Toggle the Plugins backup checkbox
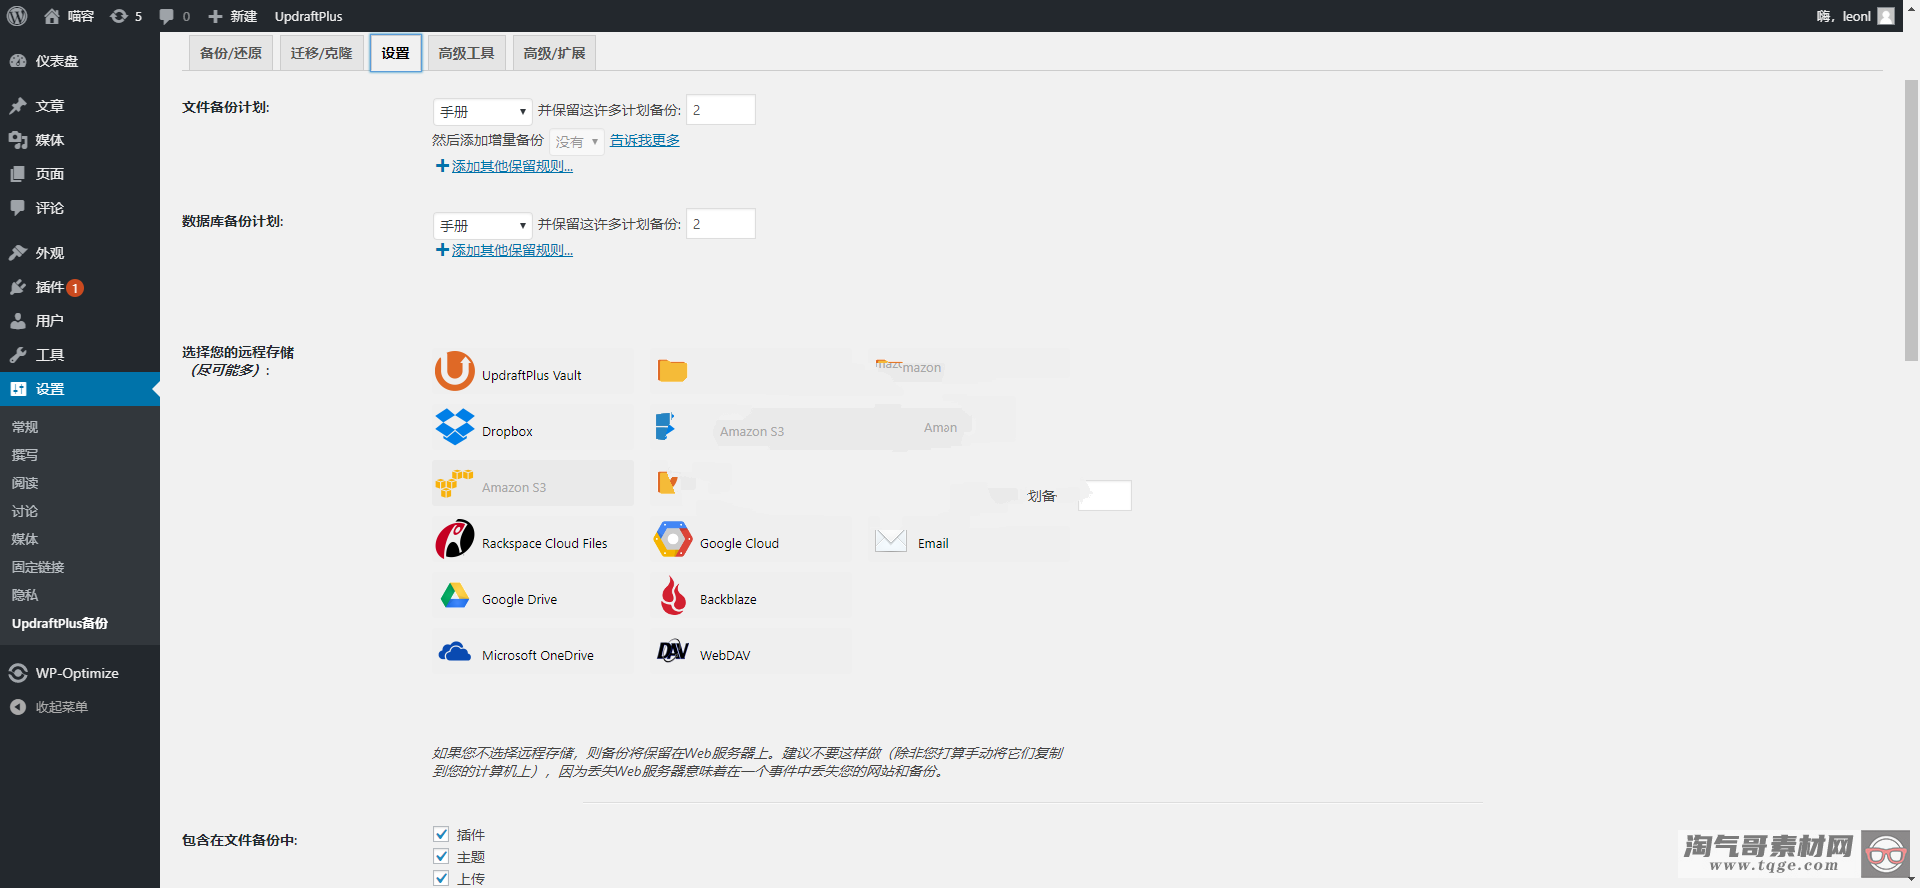 tap(441, 834)
